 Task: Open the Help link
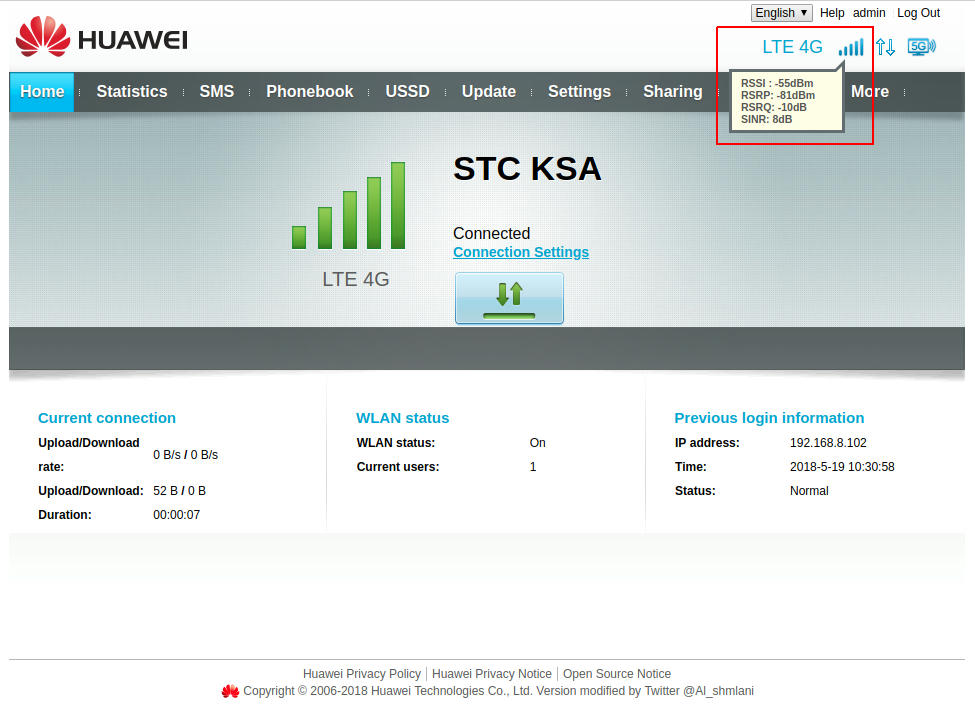(x=831, y=13)
